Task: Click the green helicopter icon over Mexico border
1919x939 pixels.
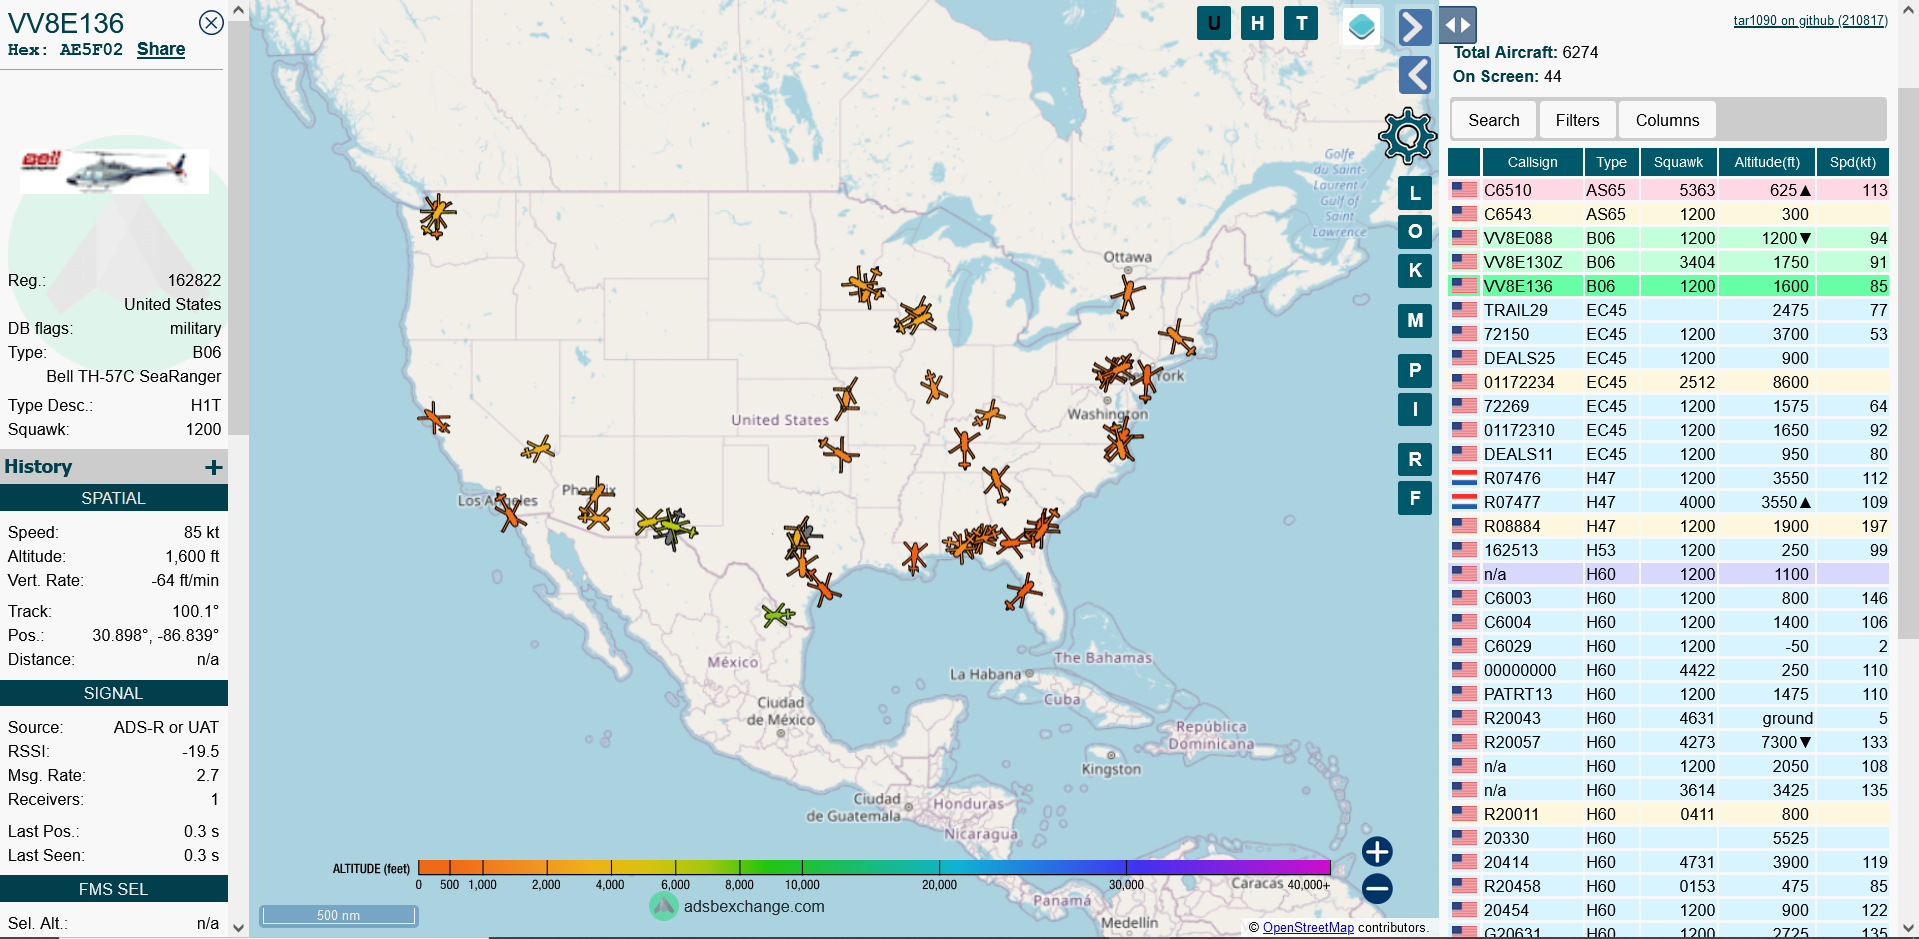Action: coord(777,614)
